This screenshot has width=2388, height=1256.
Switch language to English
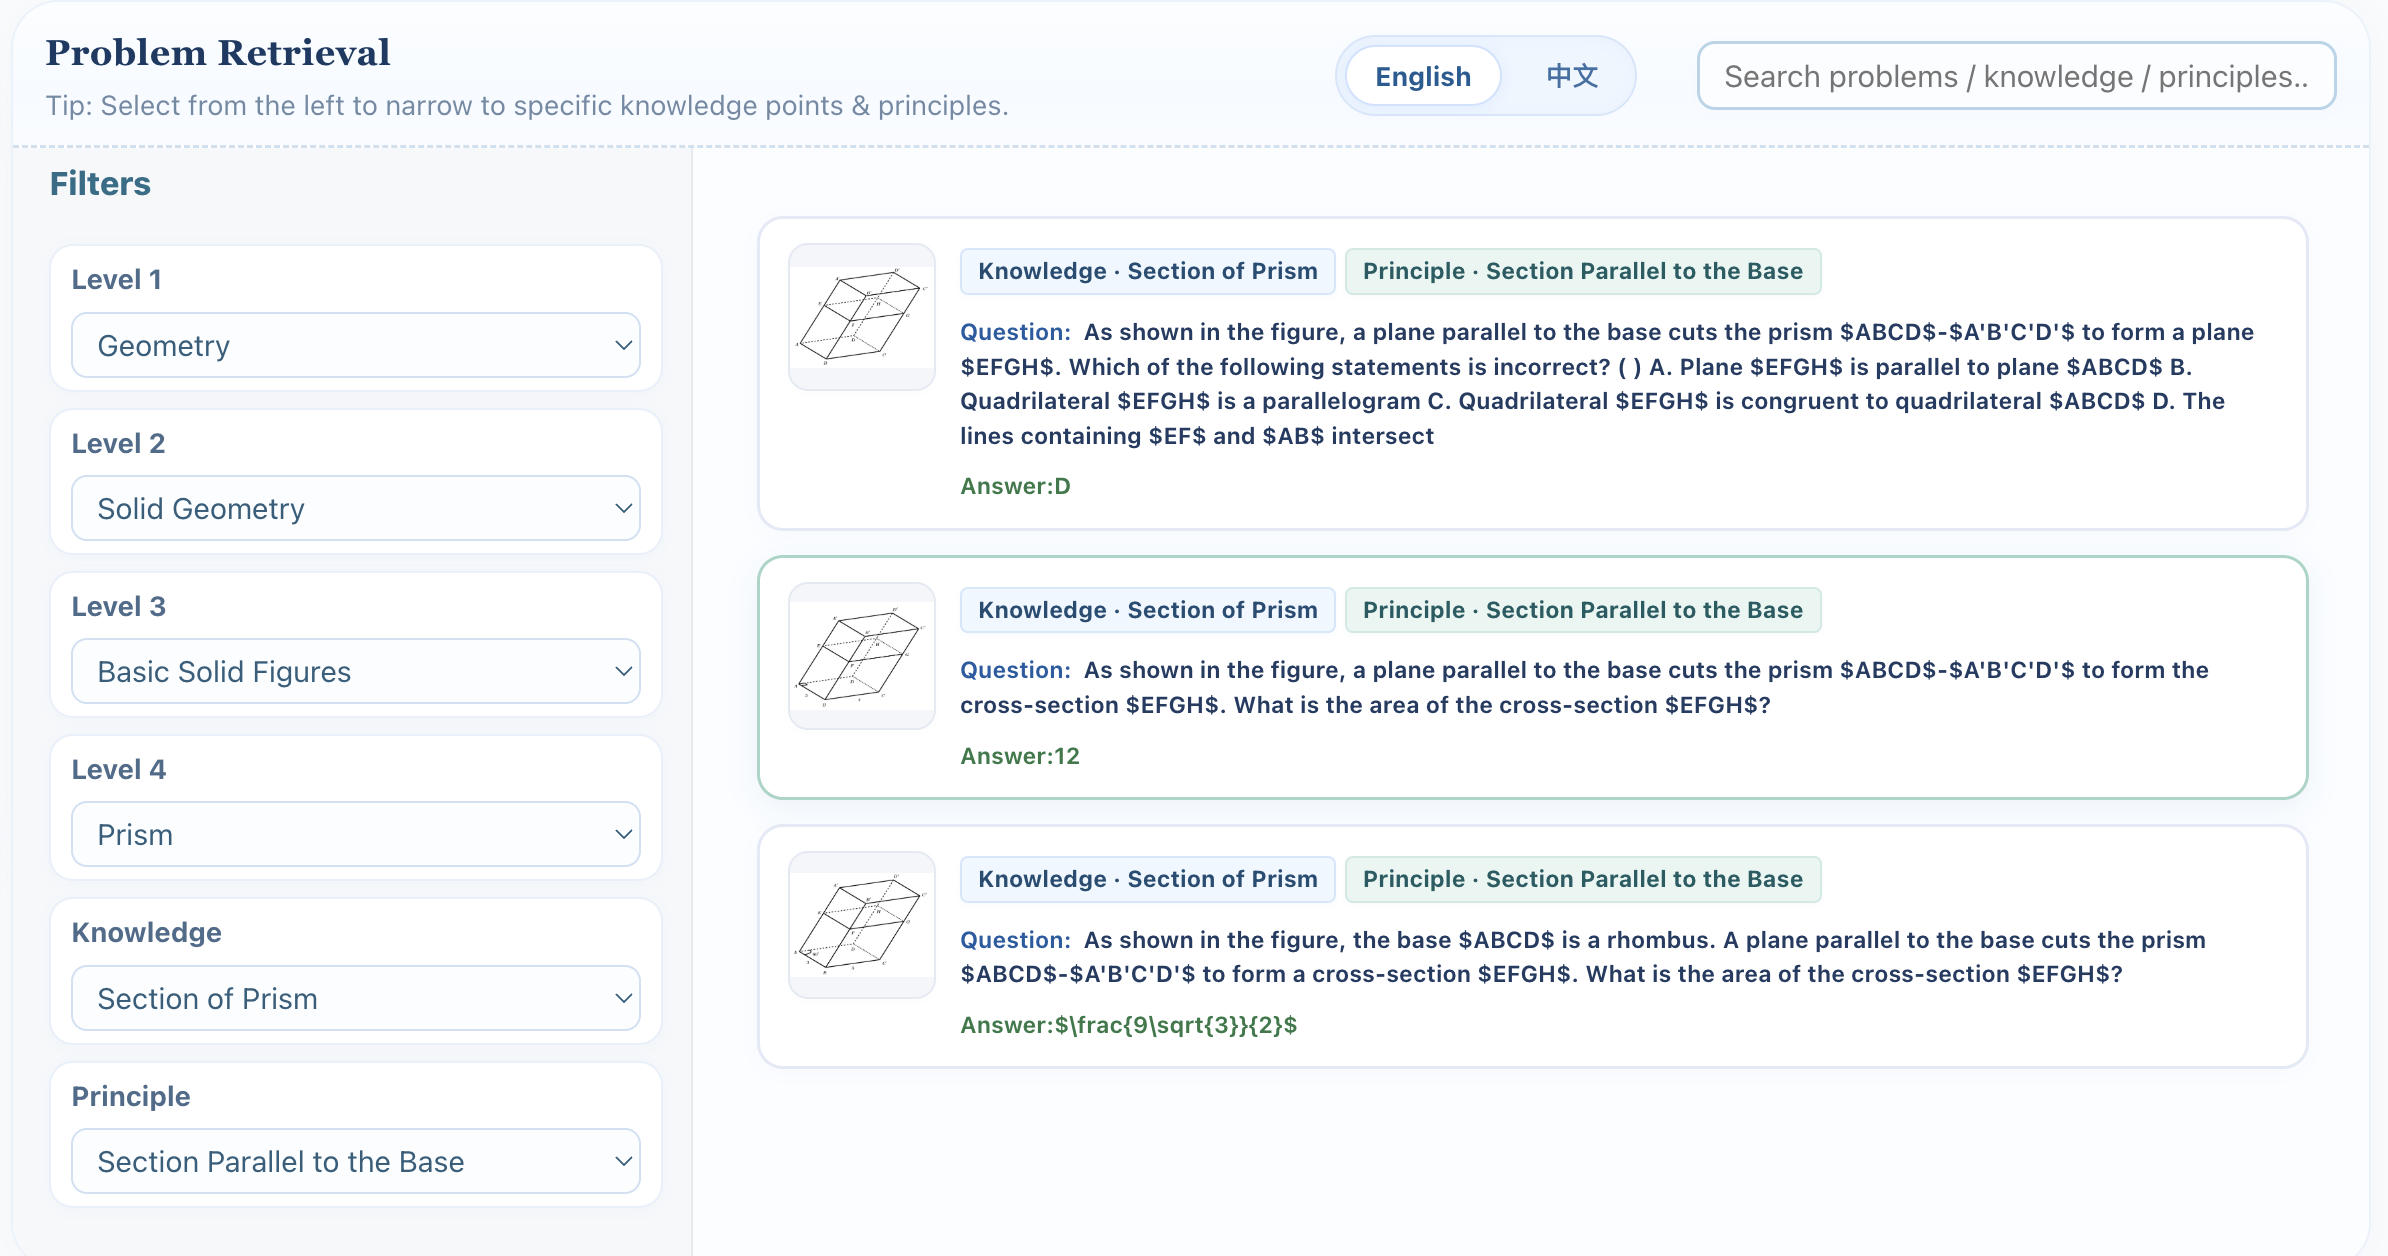1422,76
